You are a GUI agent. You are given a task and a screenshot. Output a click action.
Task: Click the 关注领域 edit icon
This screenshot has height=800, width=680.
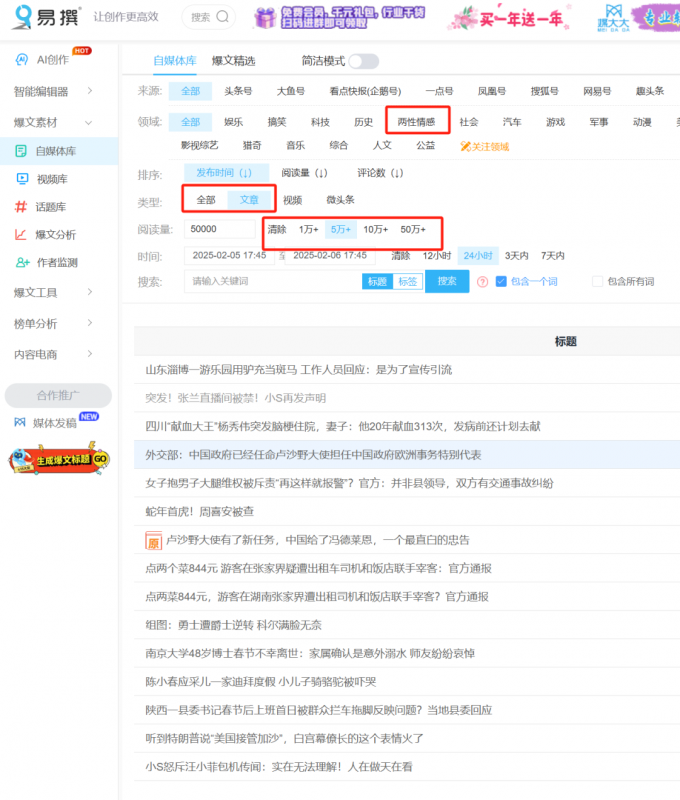[465, 147]
